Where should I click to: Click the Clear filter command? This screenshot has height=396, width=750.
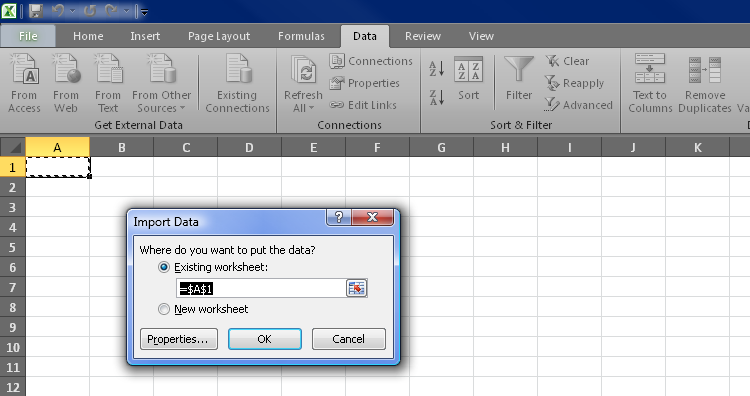click(567, 61)
